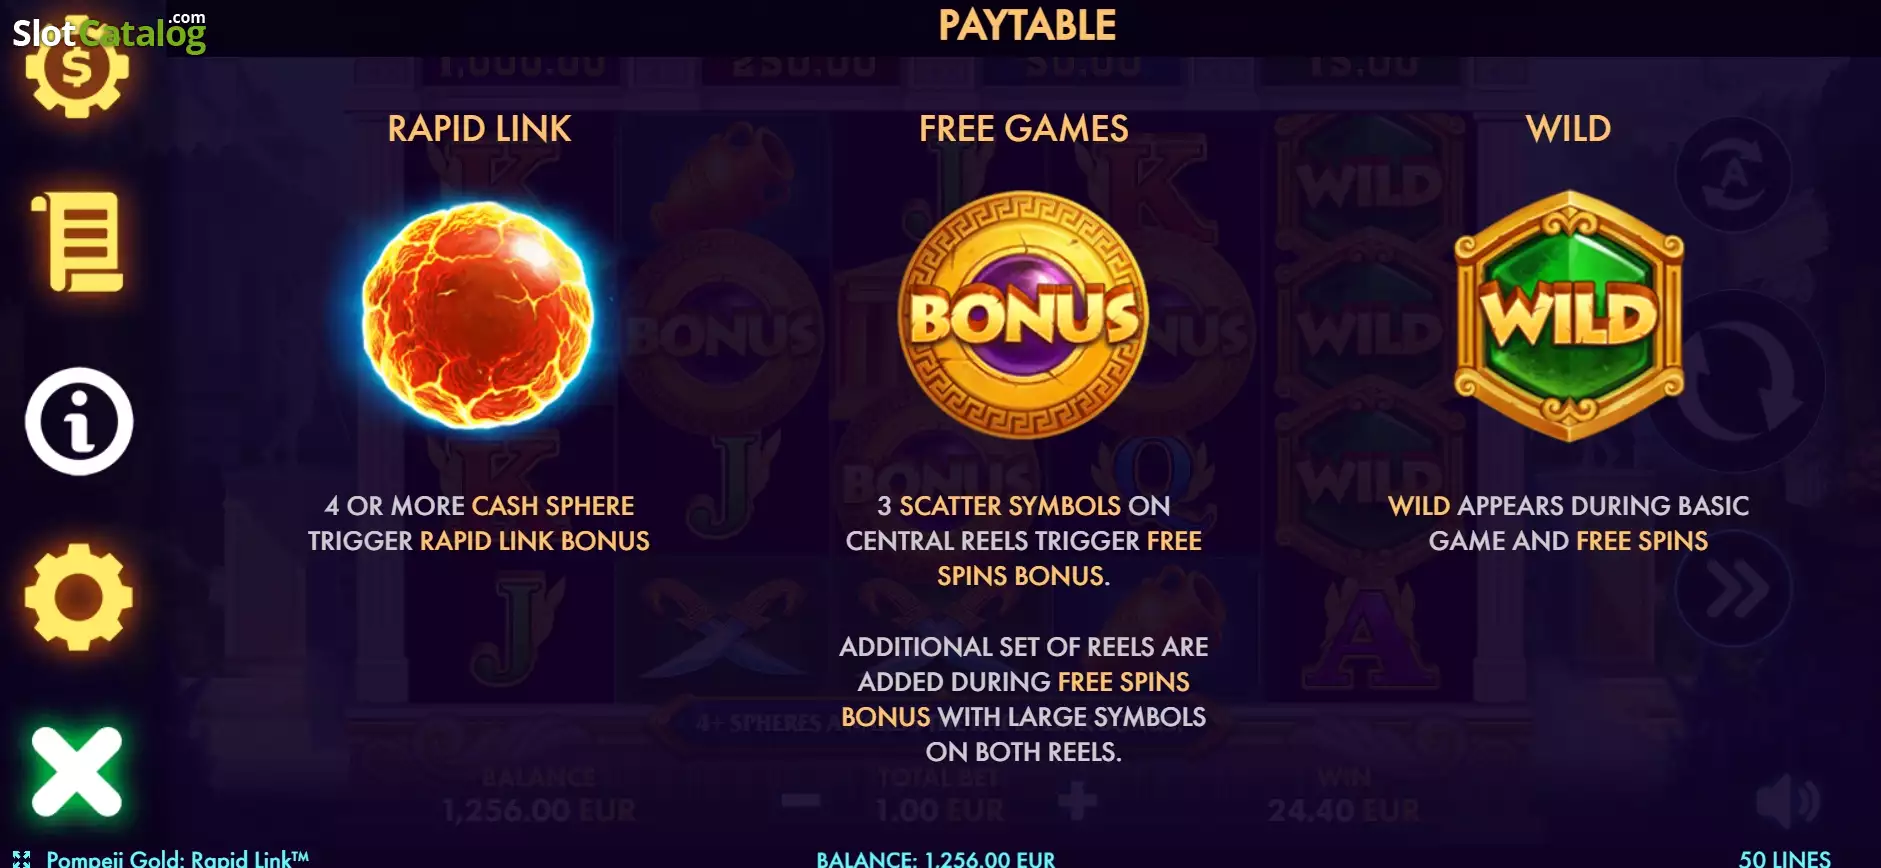Click the golden Bonus scatter symbol
This screenshot has height=868, width=1881.
[x=1023, y=315]
